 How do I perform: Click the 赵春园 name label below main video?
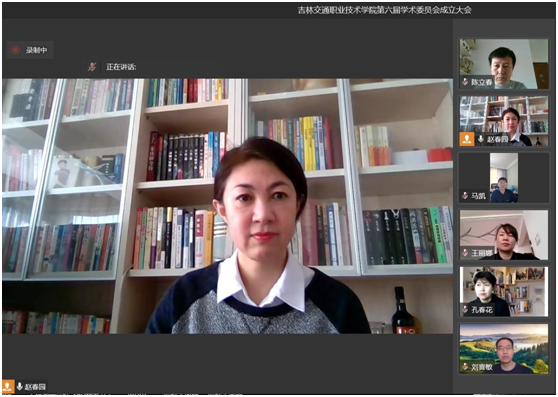click(35, 387)
